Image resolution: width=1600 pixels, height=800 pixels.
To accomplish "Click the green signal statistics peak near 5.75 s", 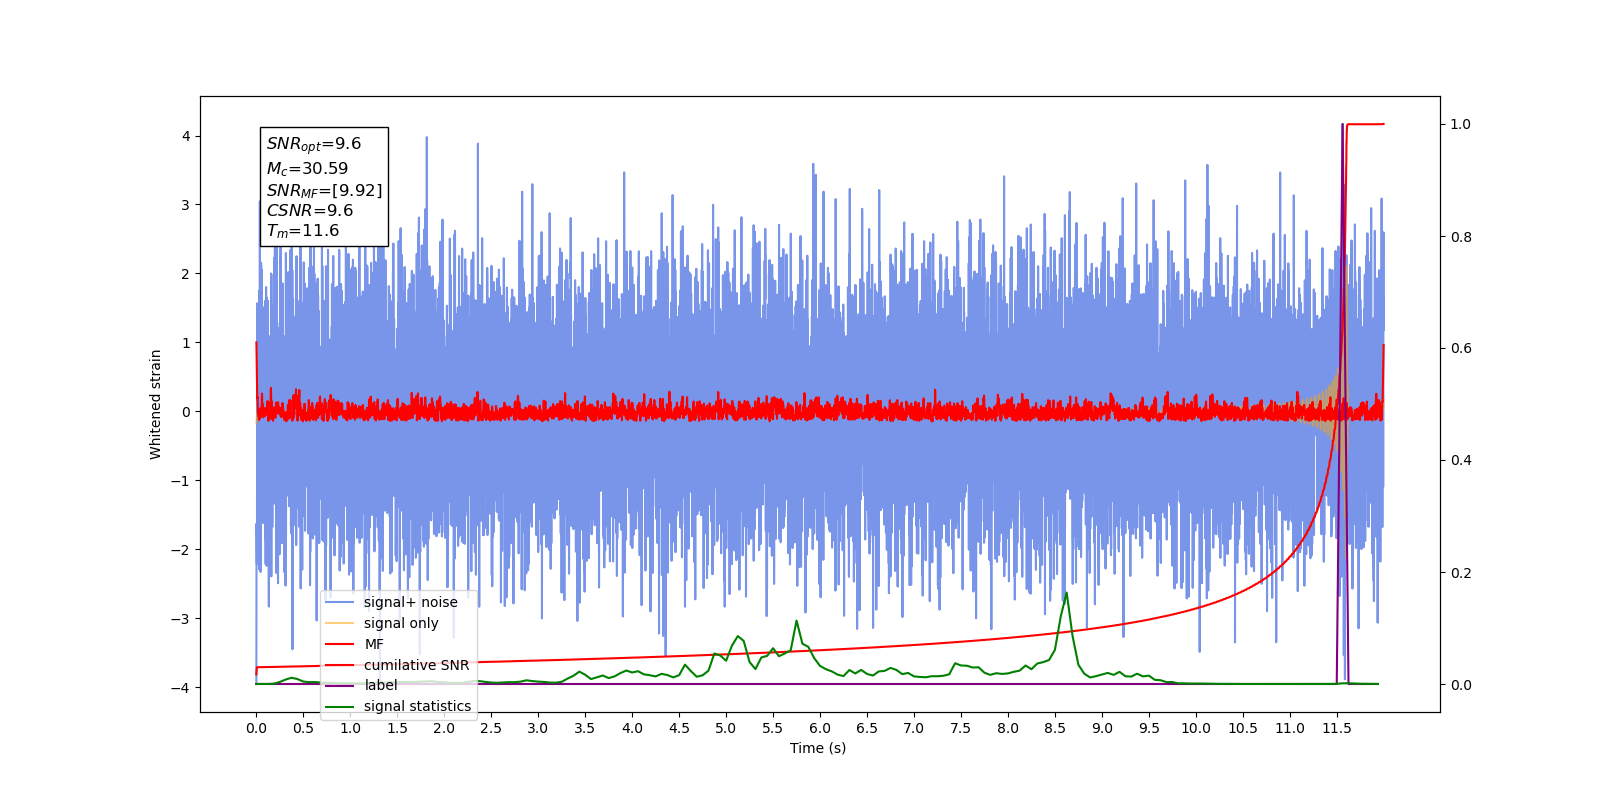I will [797, 621].
